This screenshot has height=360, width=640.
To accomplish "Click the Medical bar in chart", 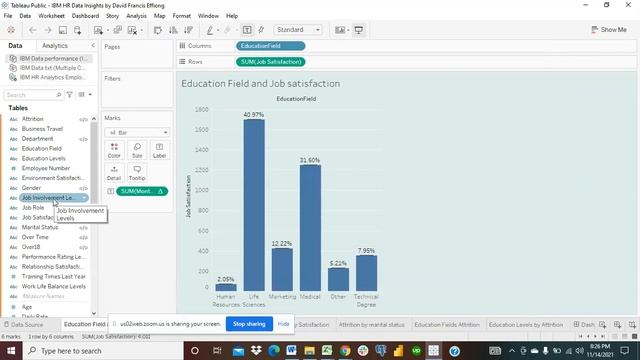I will pos(310,228).
